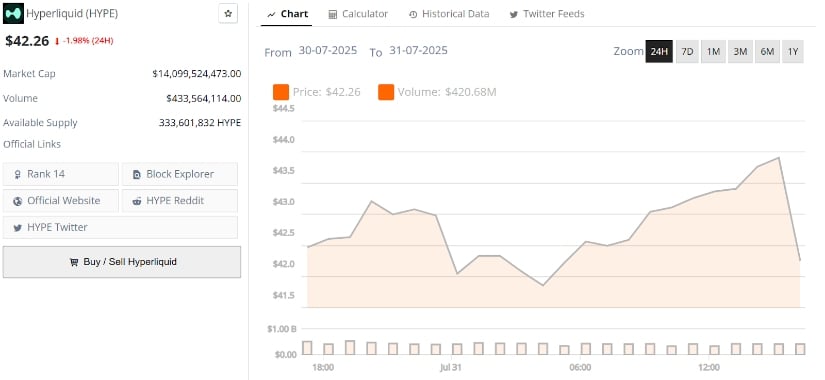Image resolution: width=825 pixels, height=380 pixels.
Task: Click the favorite star icon
Action: point(228,14)
